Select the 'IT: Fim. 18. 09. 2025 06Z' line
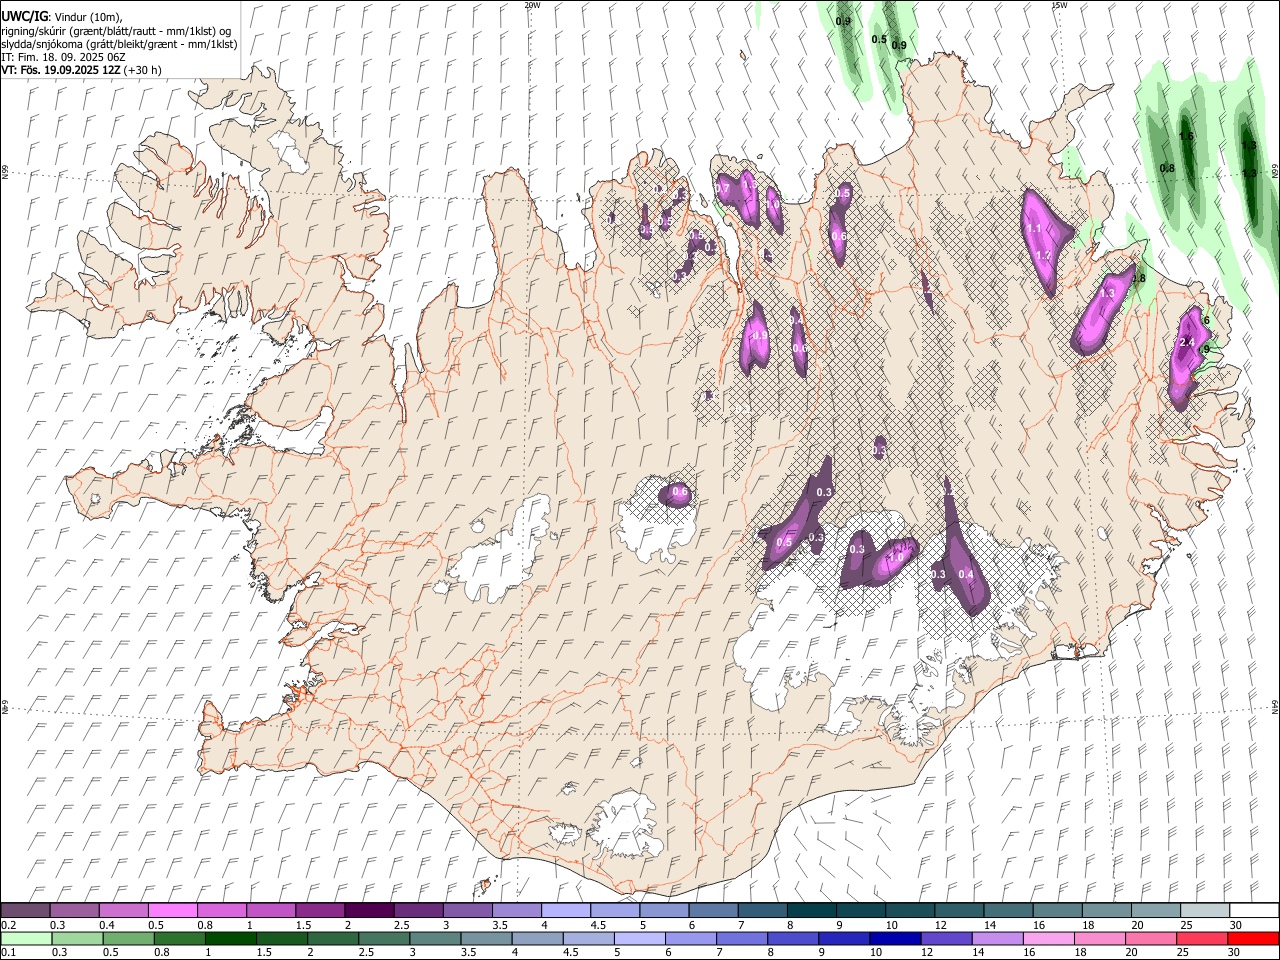This screenshot has width=1280, height=960. (63, 57)
